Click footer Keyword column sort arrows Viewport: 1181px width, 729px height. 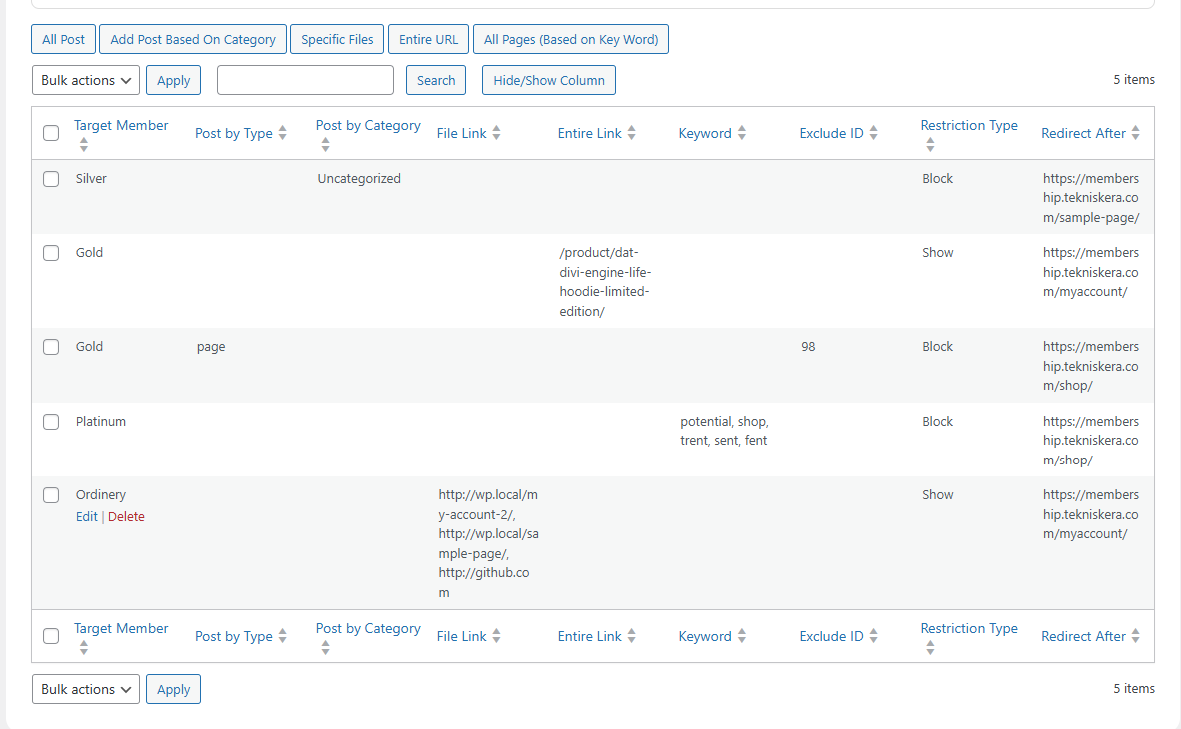pos(742,636)
